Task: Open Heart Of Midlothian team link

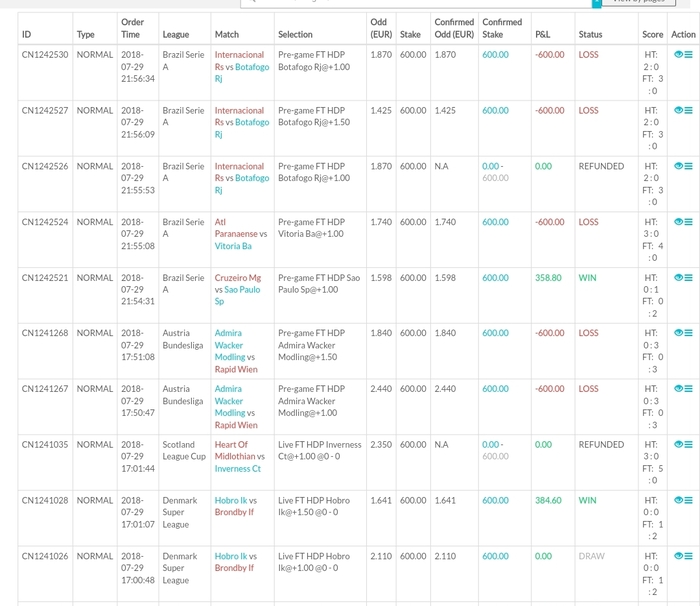Action: [236, 451]
